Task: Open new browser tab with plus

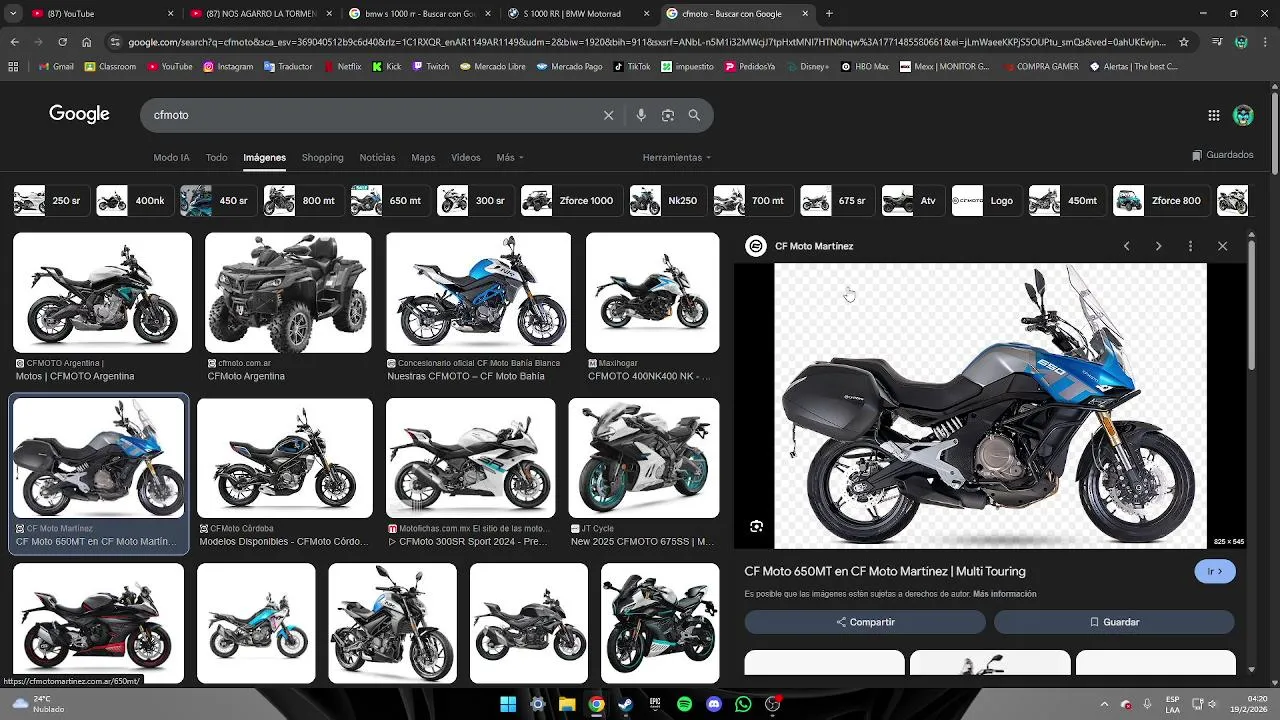Action: coord(829,14)
